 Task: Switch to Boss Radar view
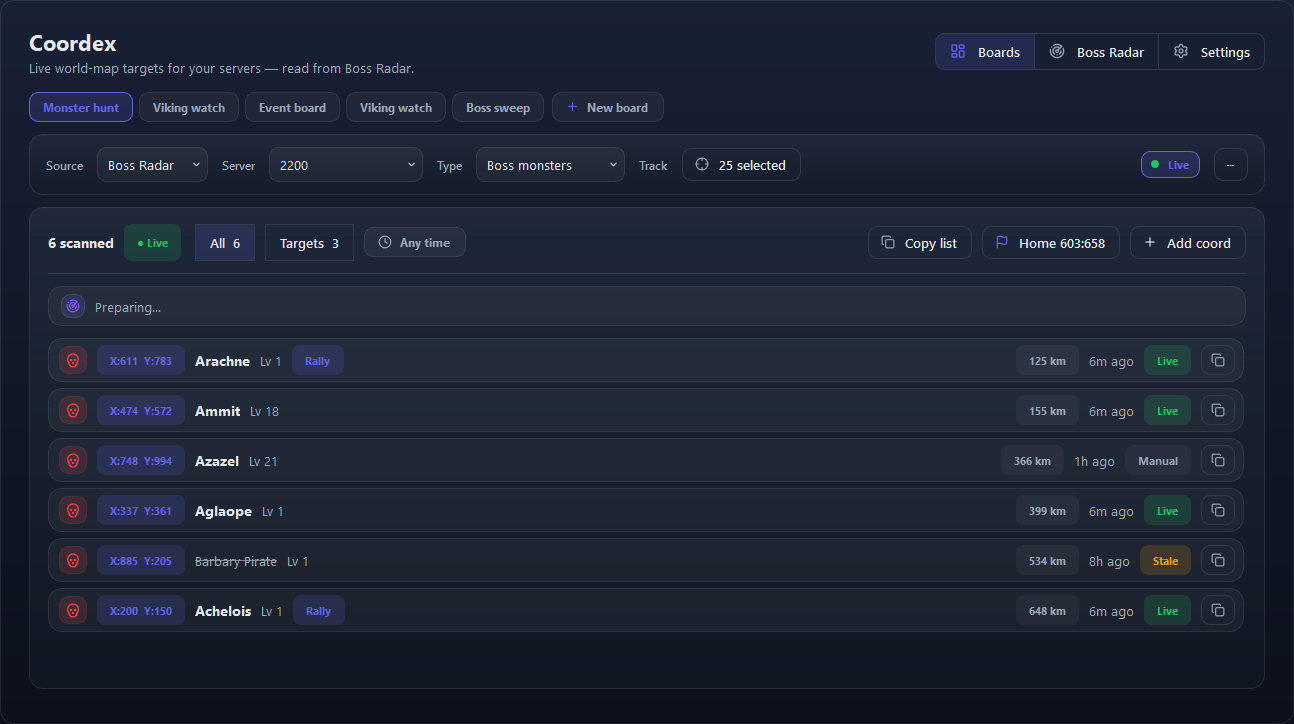pos(1096,52)
